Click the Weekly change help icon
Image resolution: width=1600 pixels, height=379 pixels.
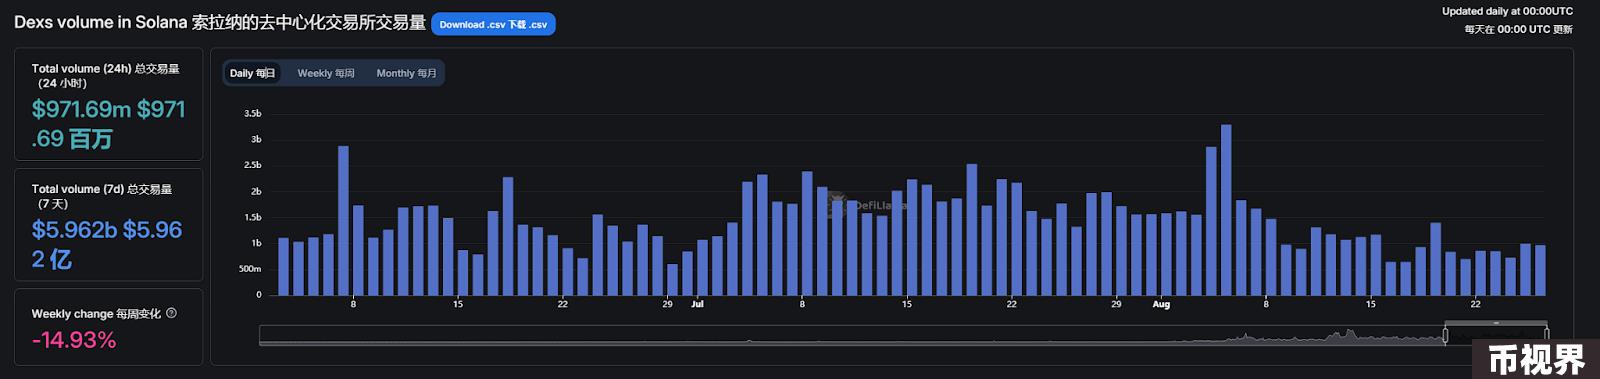click(171, 313)
